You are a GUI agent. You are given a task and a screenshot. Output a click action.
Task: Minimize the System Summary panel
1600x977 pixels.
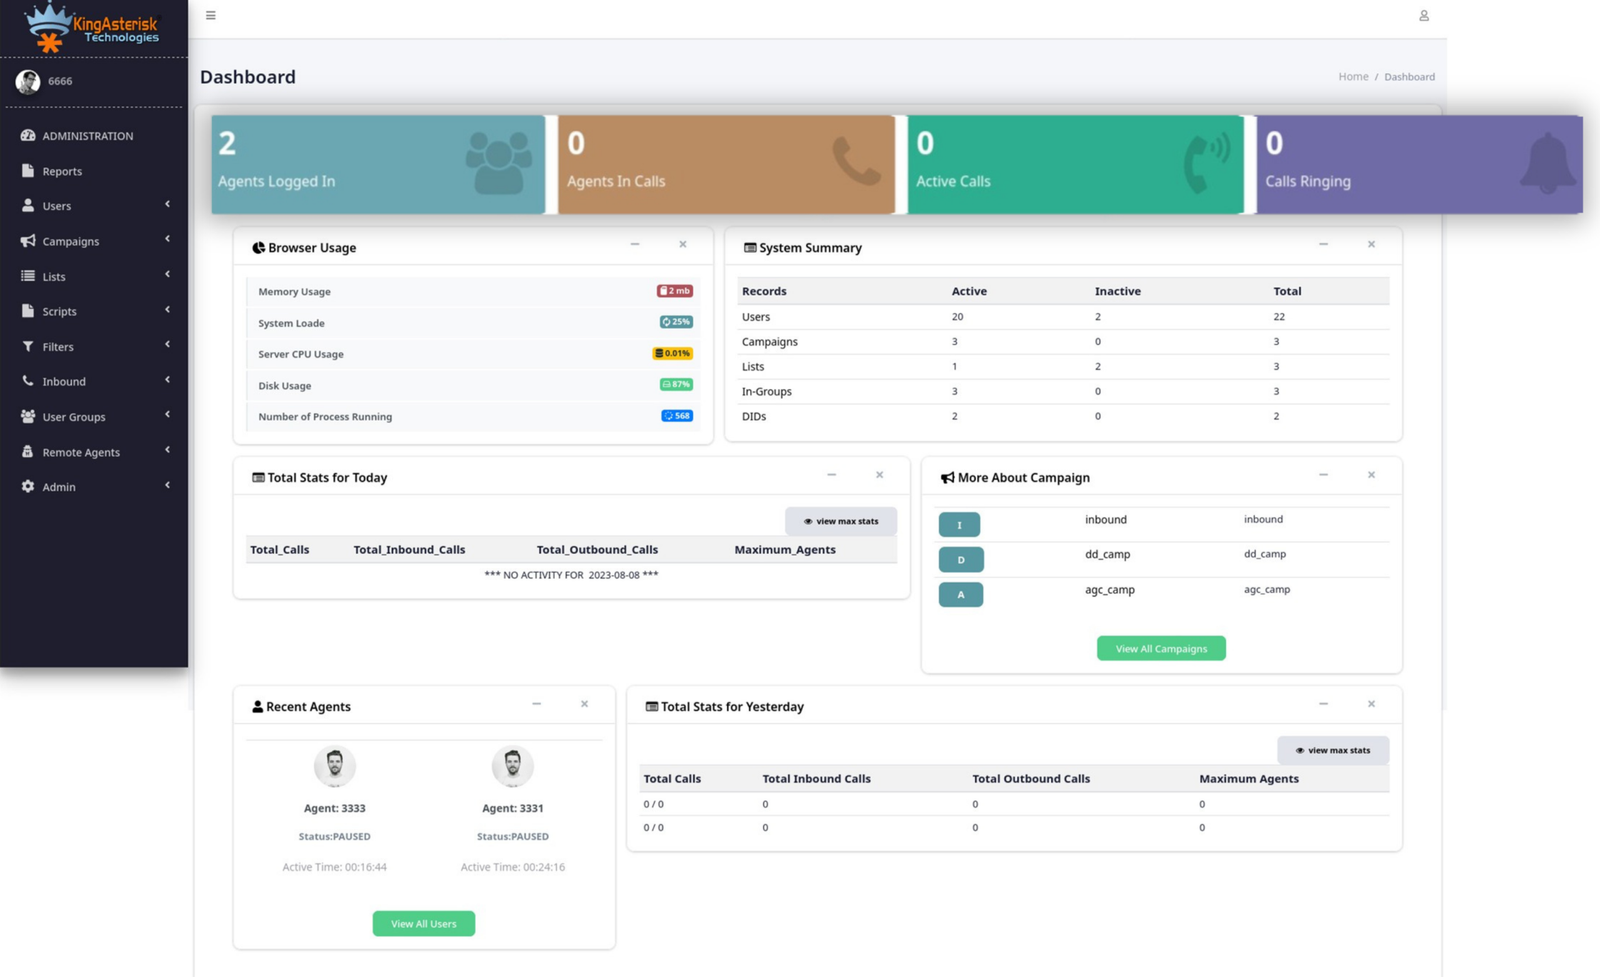point(1323,244)
